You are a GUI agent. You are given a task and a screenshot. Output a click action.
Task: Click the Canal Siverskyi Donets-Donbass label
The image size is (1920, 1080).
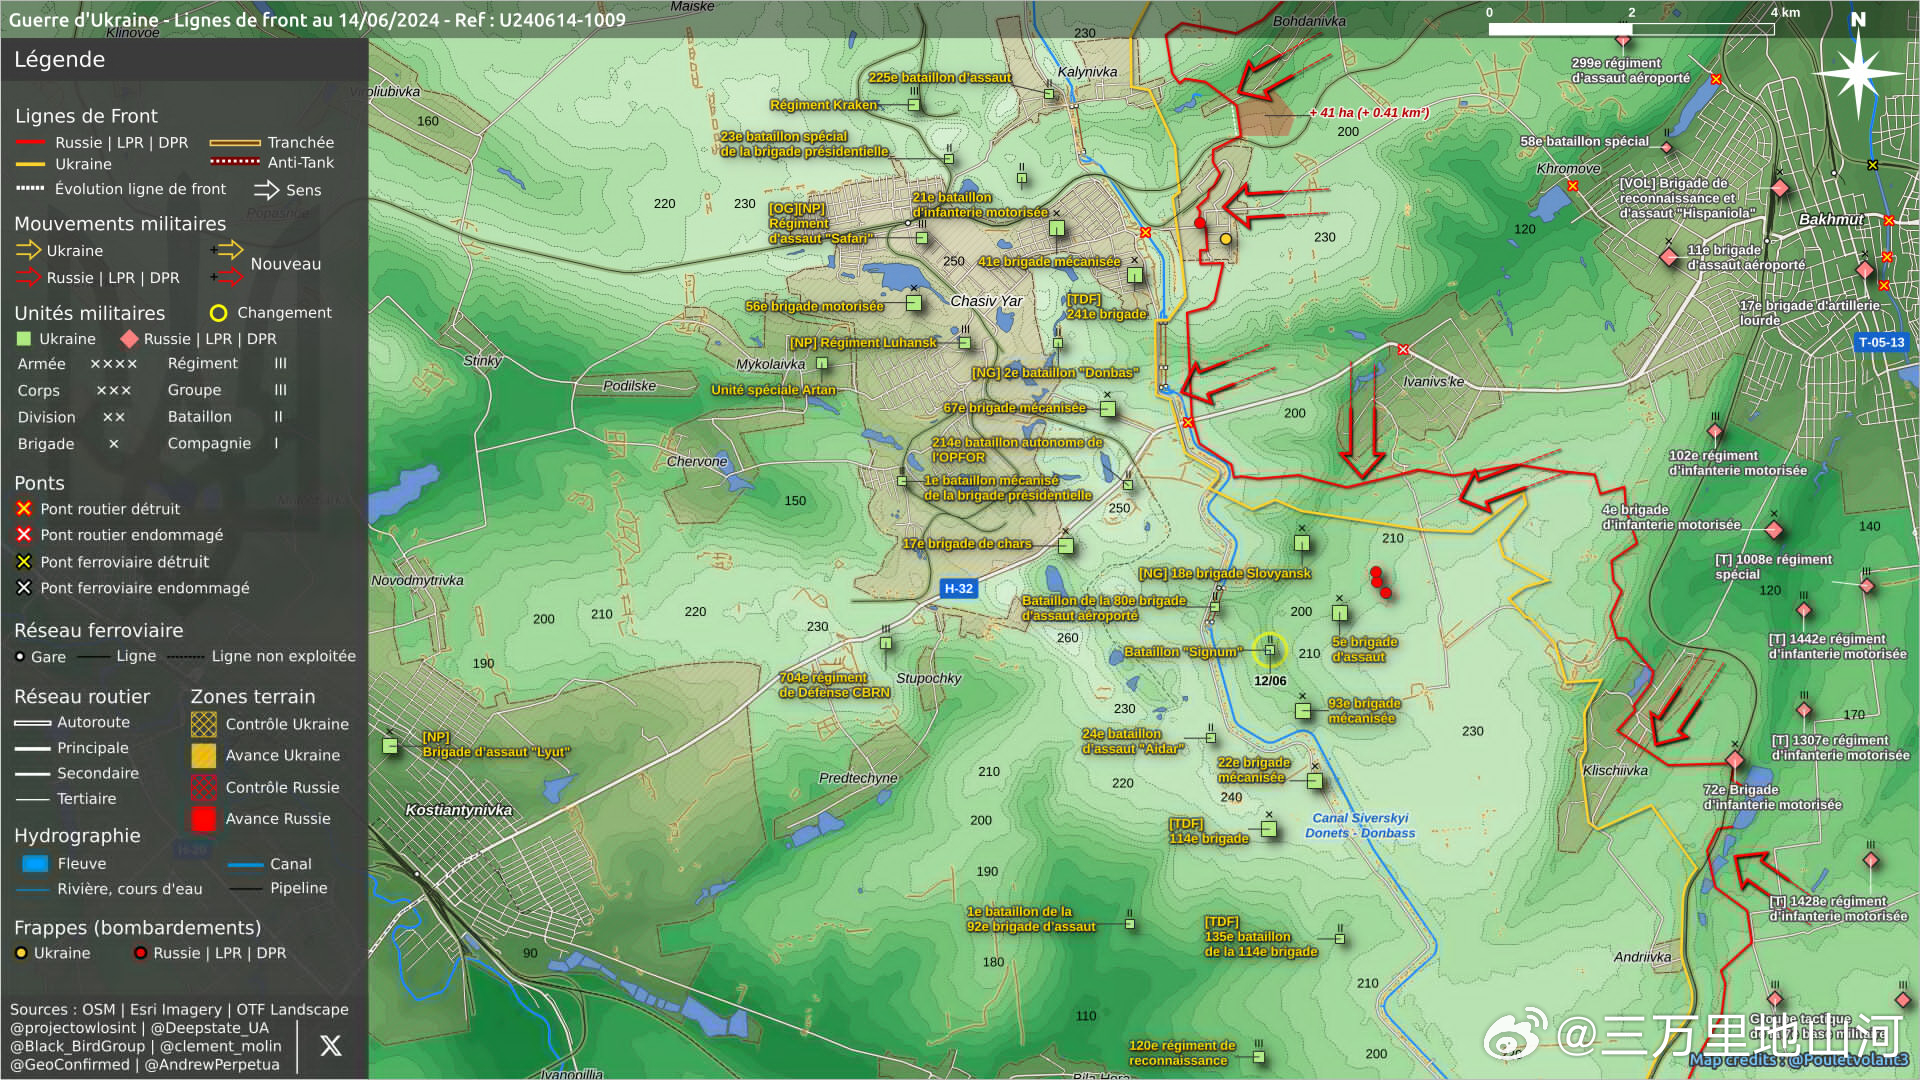click(1360, 825)
